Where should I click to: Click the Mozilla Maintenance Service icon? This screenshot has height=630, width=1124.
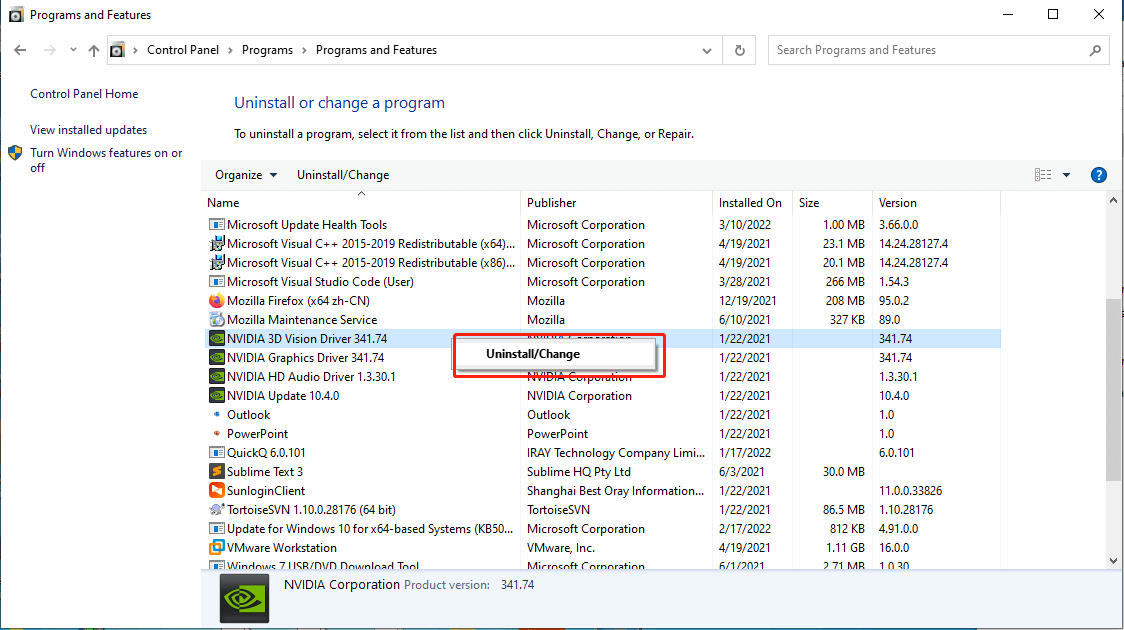click(x=216, y=320)
